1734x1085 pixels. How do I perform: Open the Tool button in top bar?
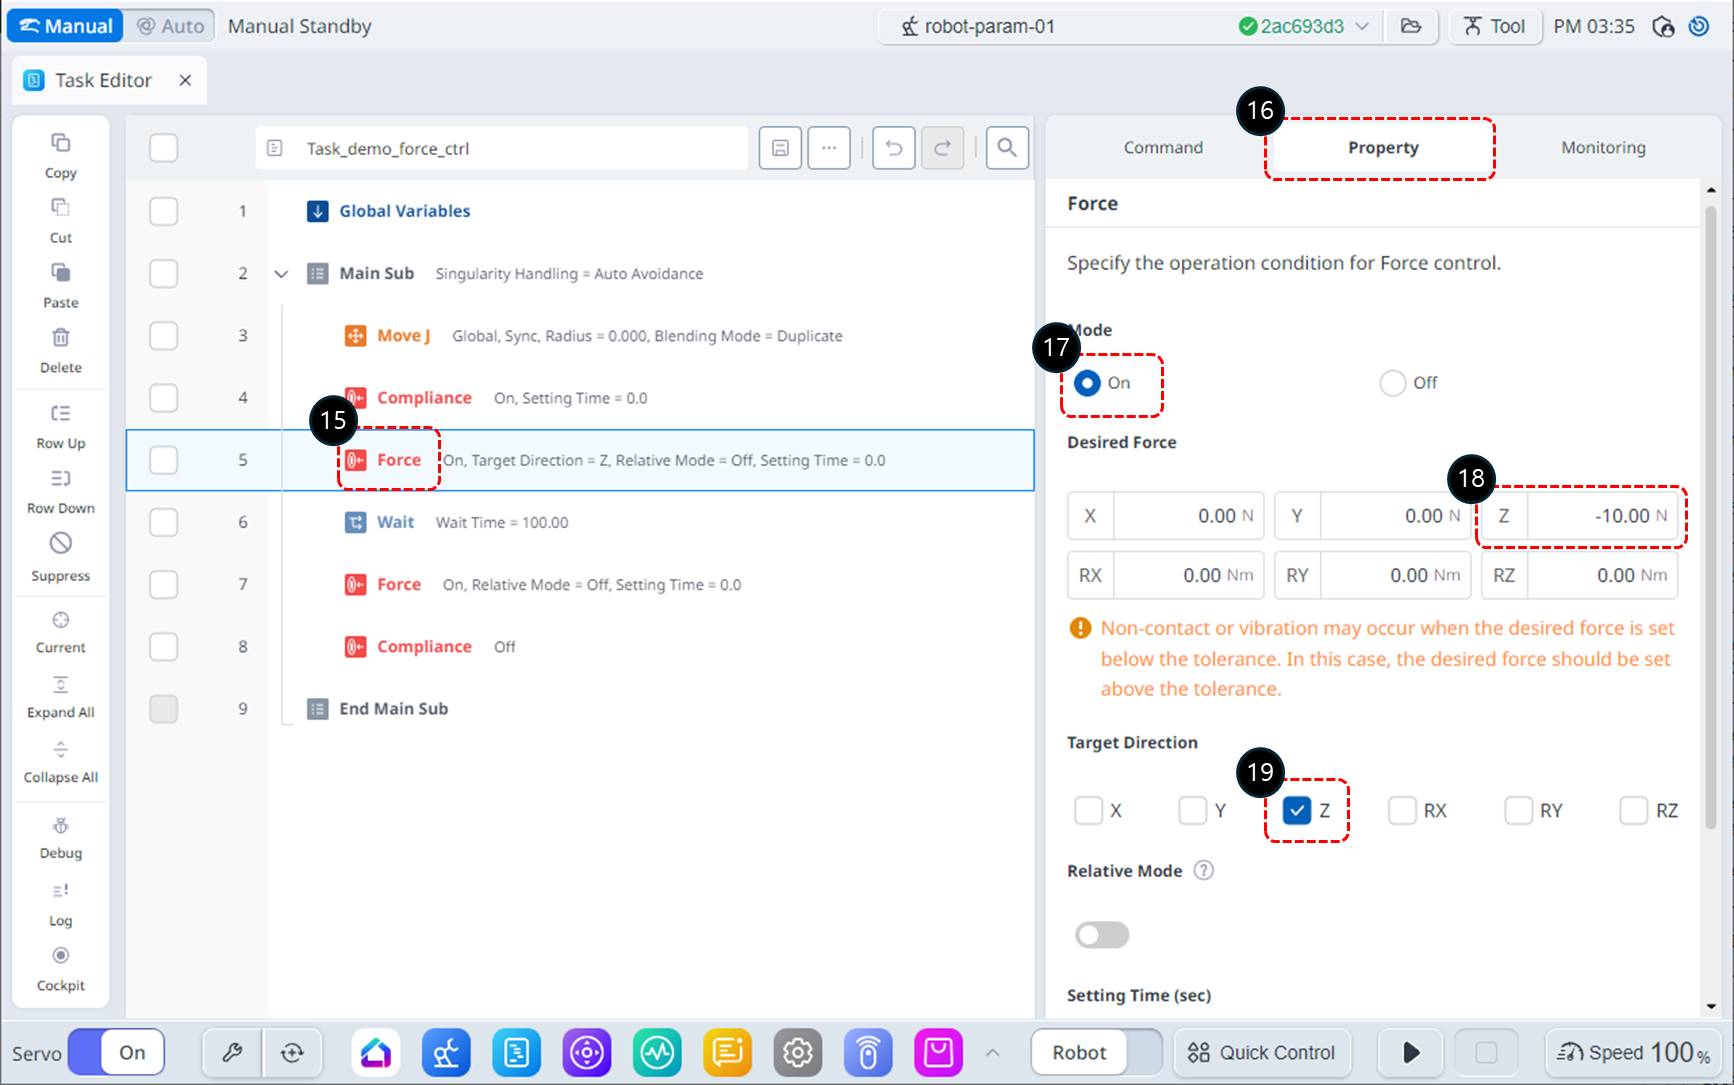point(1495,27)
